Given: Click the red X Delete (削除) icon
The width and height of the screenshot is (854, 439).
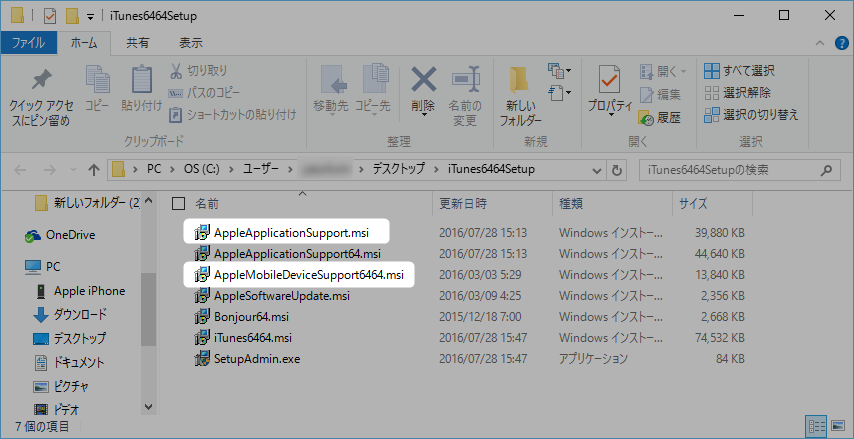Looking at the screenshot, I should click(423, 81).
